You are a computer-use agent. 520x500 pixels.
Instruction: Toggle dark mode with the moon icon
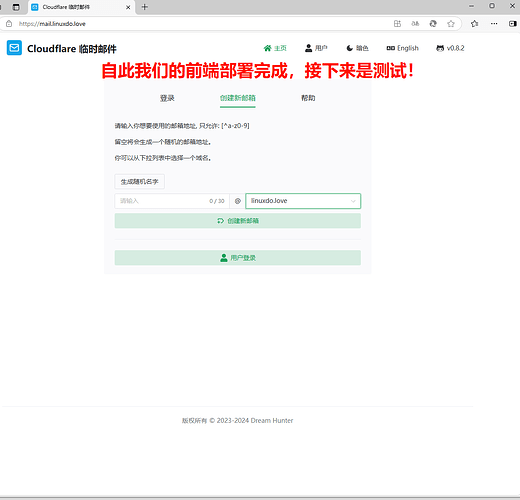click(349, 48)
